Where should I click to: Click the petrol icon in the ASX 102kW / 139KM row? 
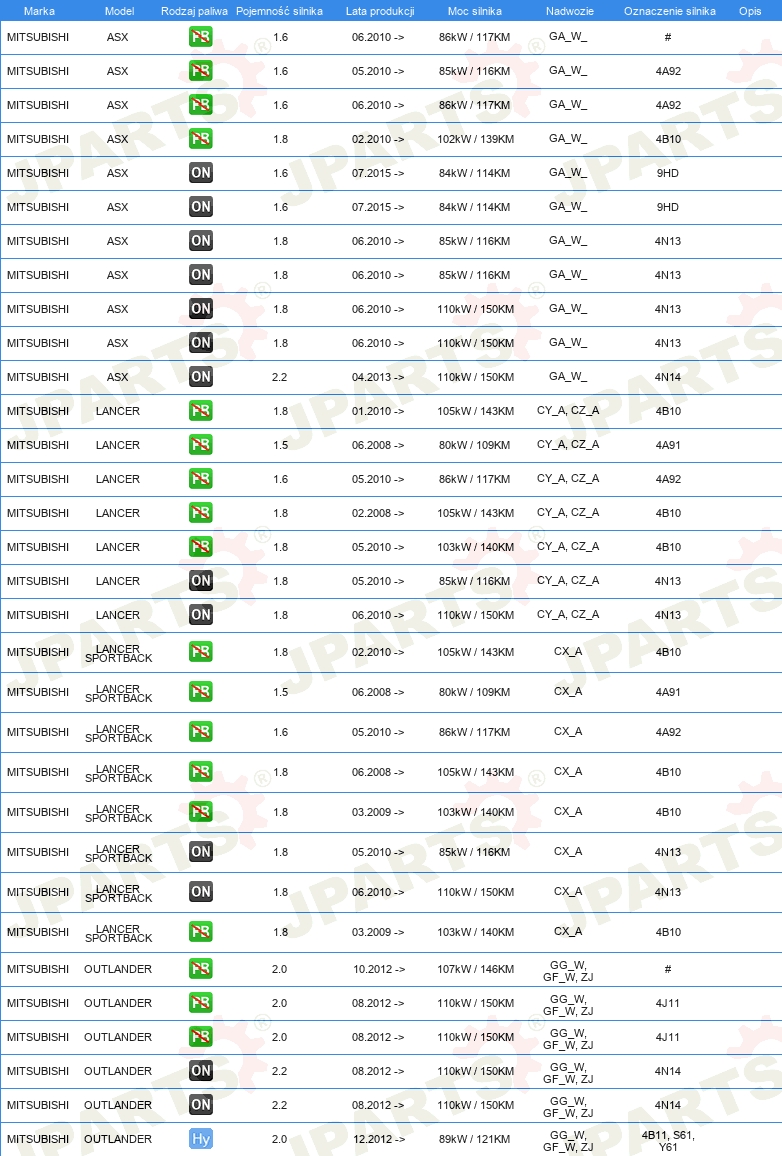(200, 139)
